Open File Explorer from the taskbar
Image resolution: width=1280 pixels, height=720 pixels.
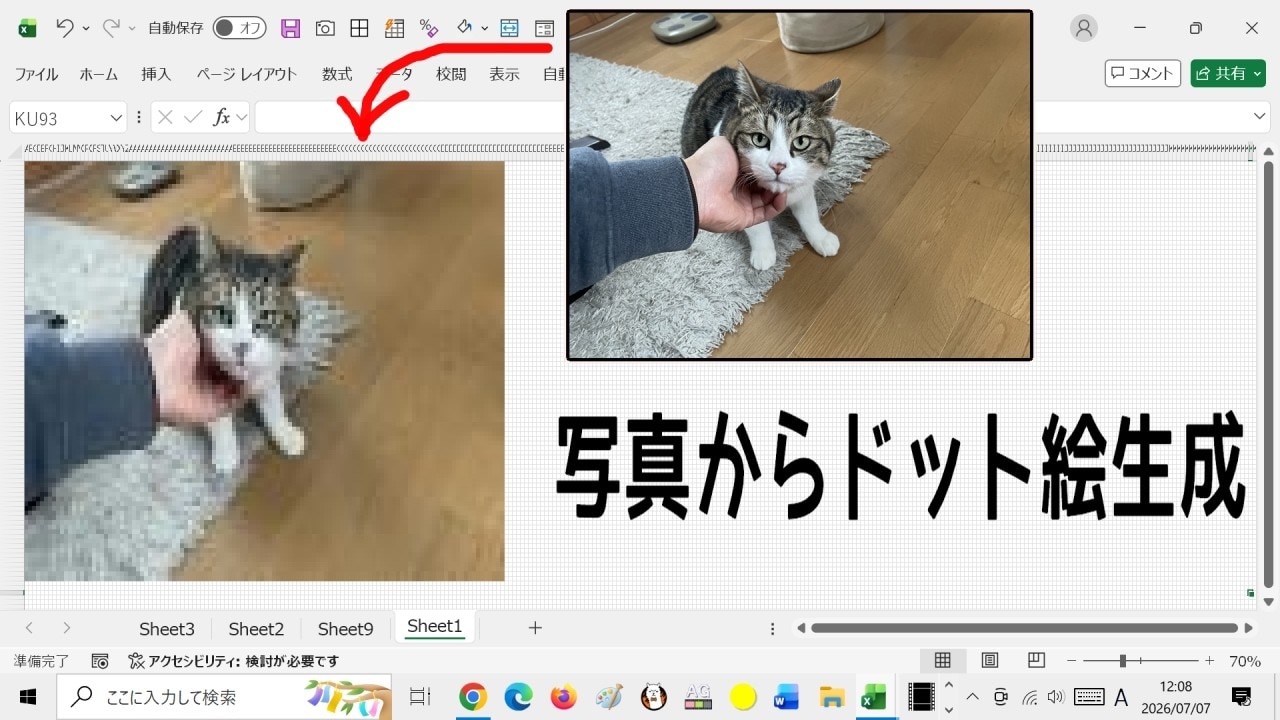pyautogui.click(x=832, y=697)
